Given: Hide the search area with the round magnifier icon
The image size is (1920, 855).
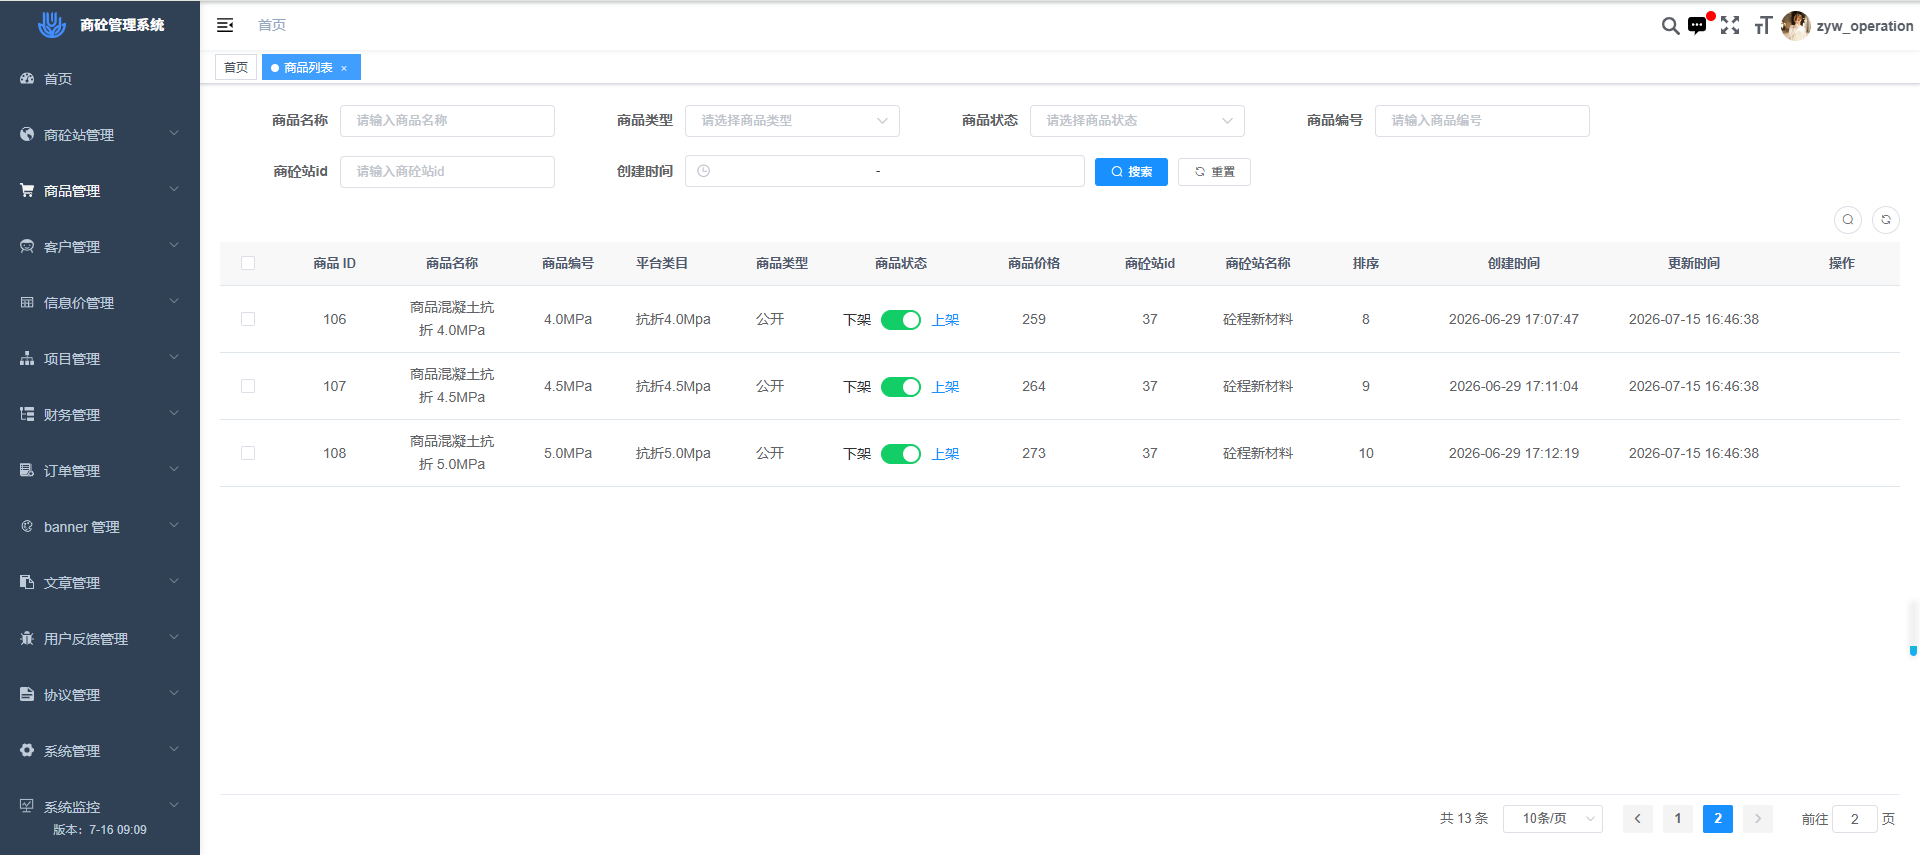Looking at the screenshot, I should [x=1848, y=219].
